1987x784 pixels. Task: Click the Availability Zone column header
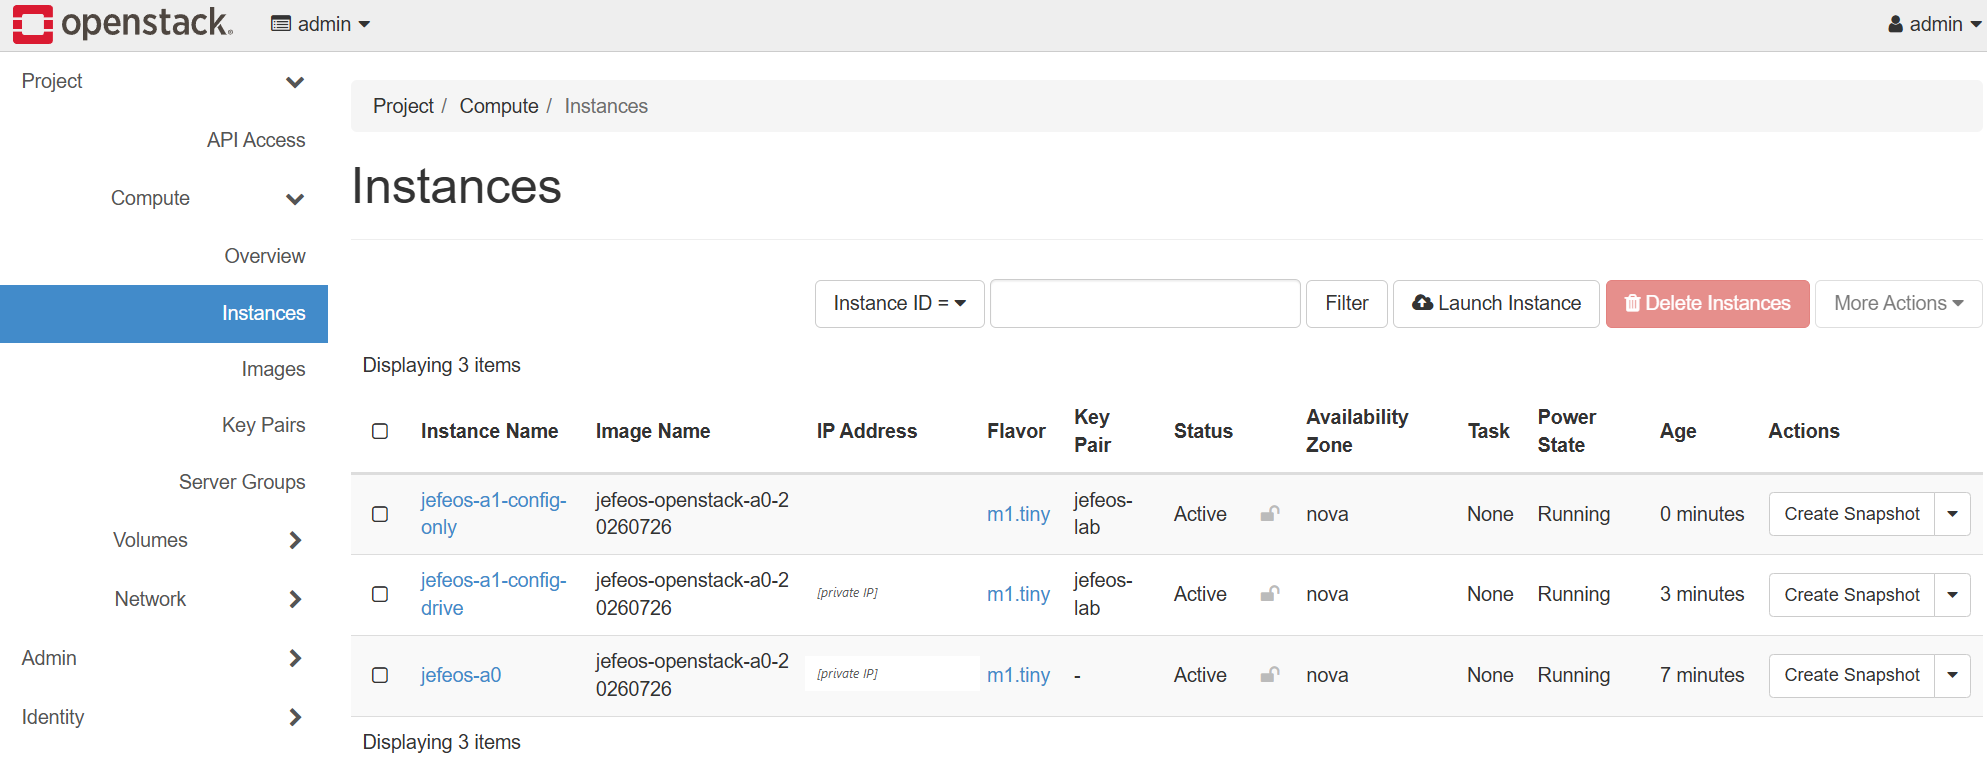(x=1357, y=431)
